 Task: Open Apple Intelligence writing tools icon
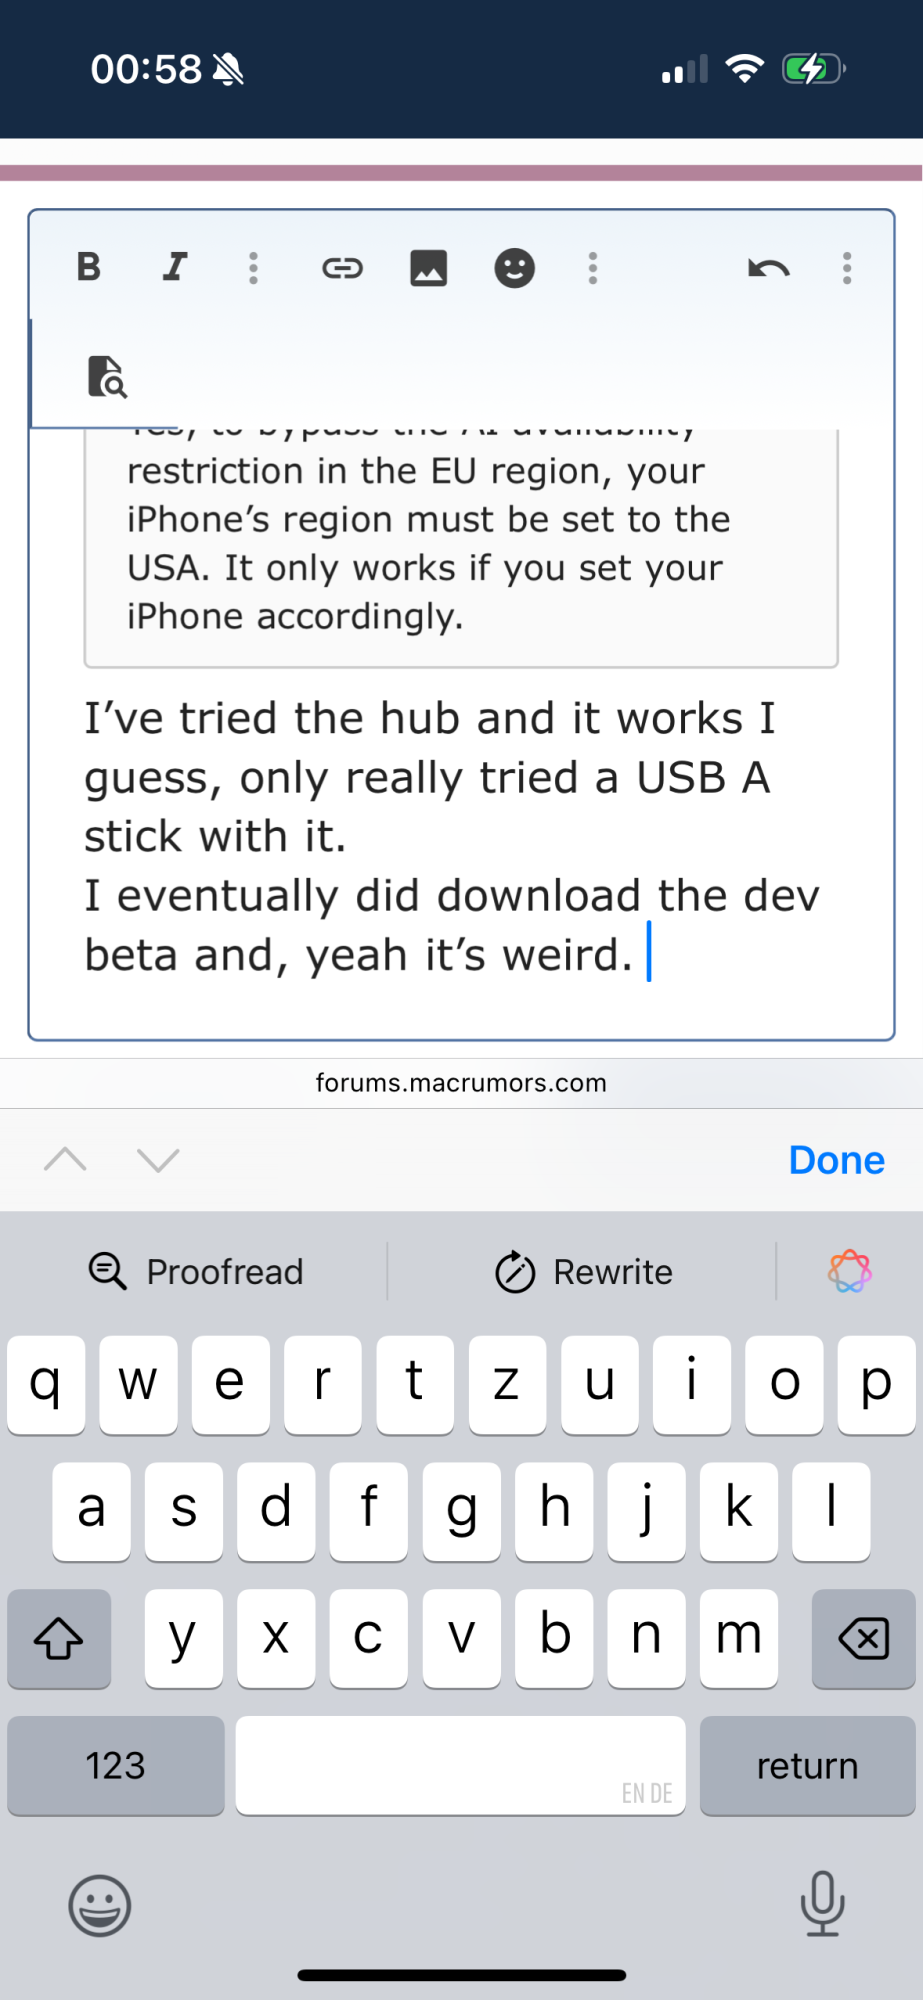click(x=849, y=1272)
